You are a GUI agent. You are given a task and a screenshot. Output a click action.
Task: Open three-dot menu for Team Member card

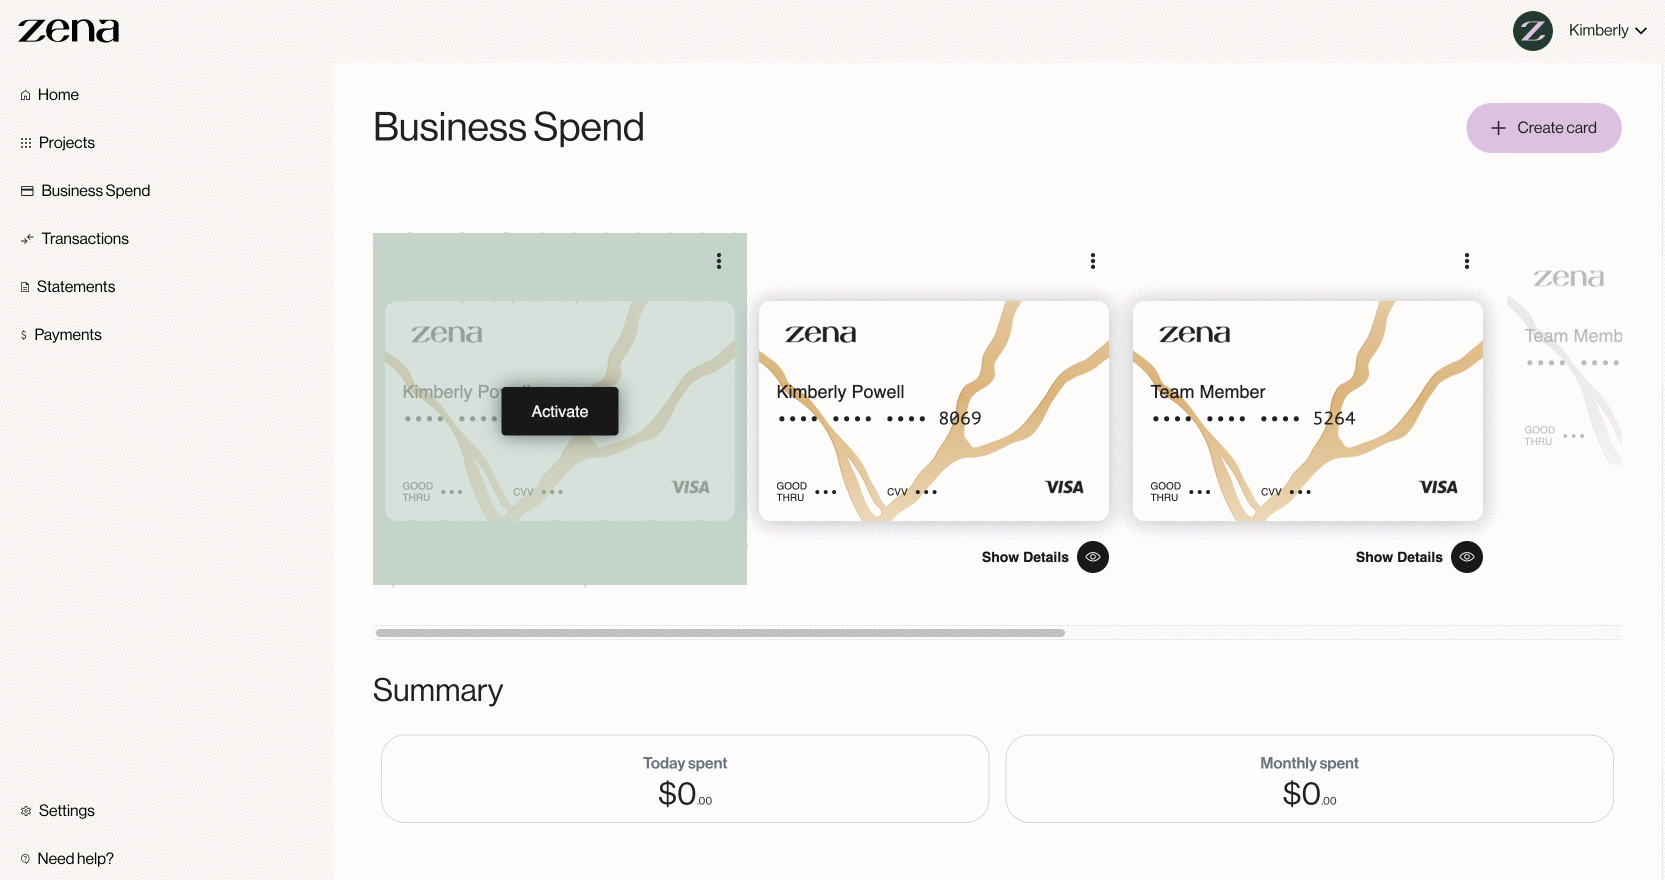[x=1467, y=261]
